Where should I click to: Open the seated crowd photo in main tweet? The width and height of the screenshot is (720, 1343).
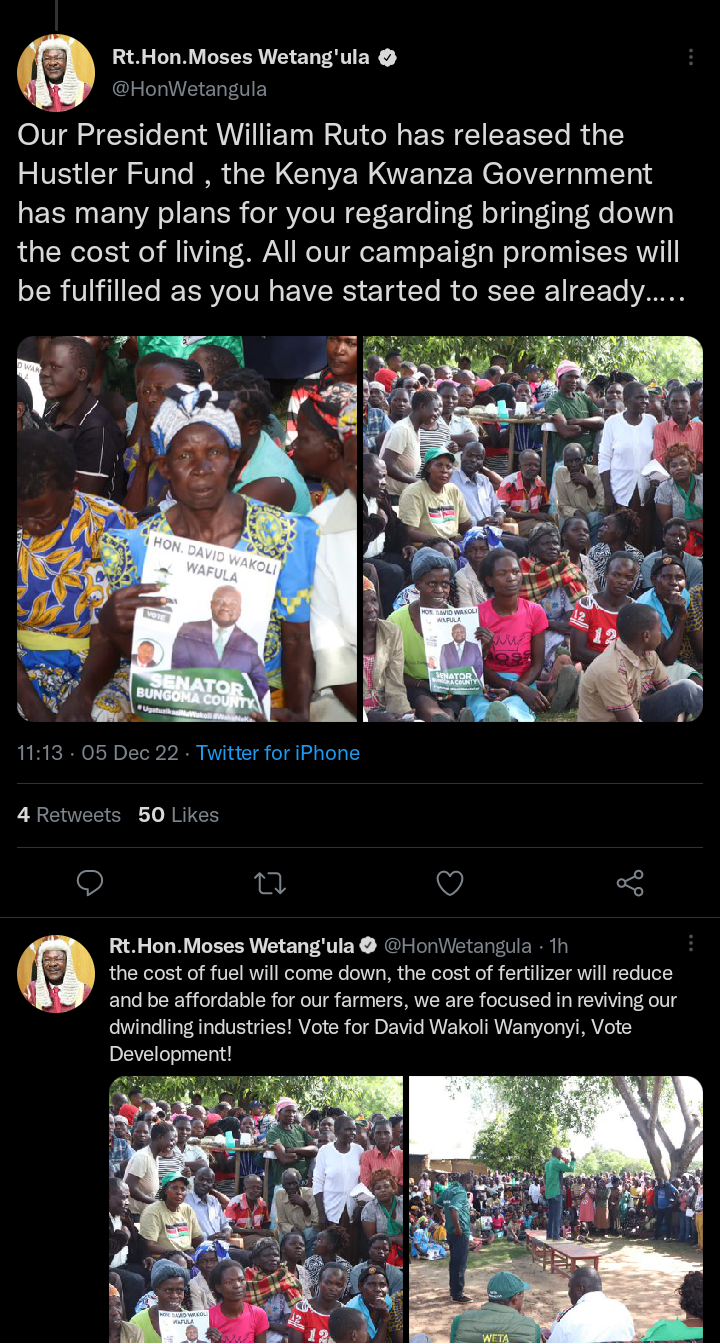(x=533, y=529)
